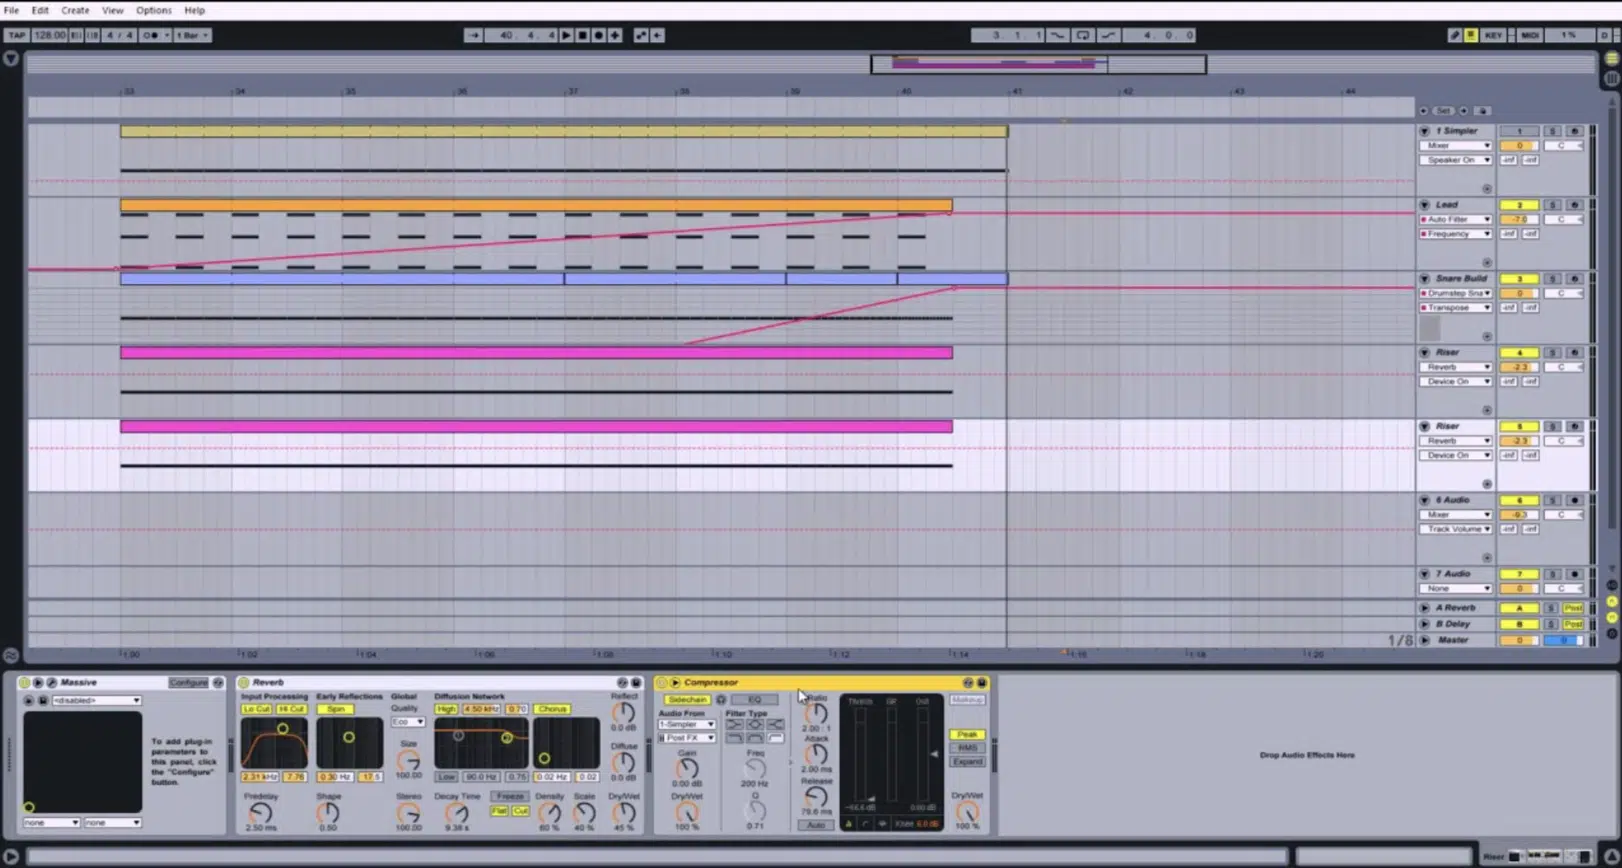Open the Options menu
The width and height of the screenshot is (1622, 868).
[153, 10]
